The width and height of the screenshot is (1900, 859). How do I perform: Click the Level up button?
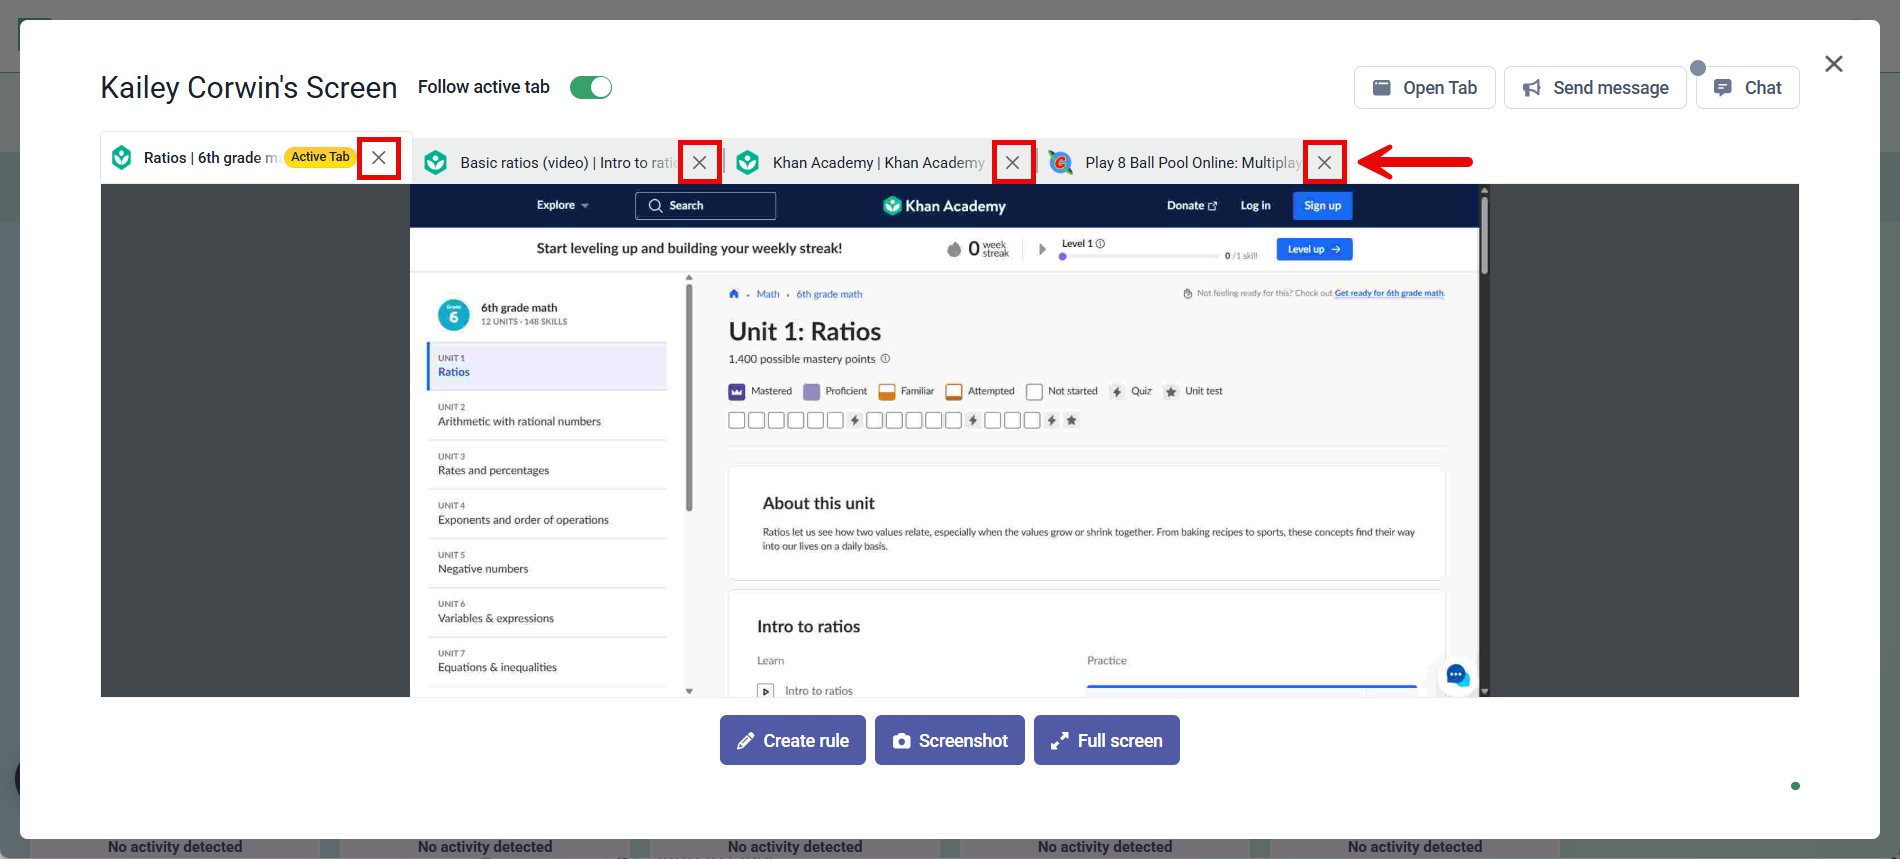pyautogui.click(x=1315, y=249)
